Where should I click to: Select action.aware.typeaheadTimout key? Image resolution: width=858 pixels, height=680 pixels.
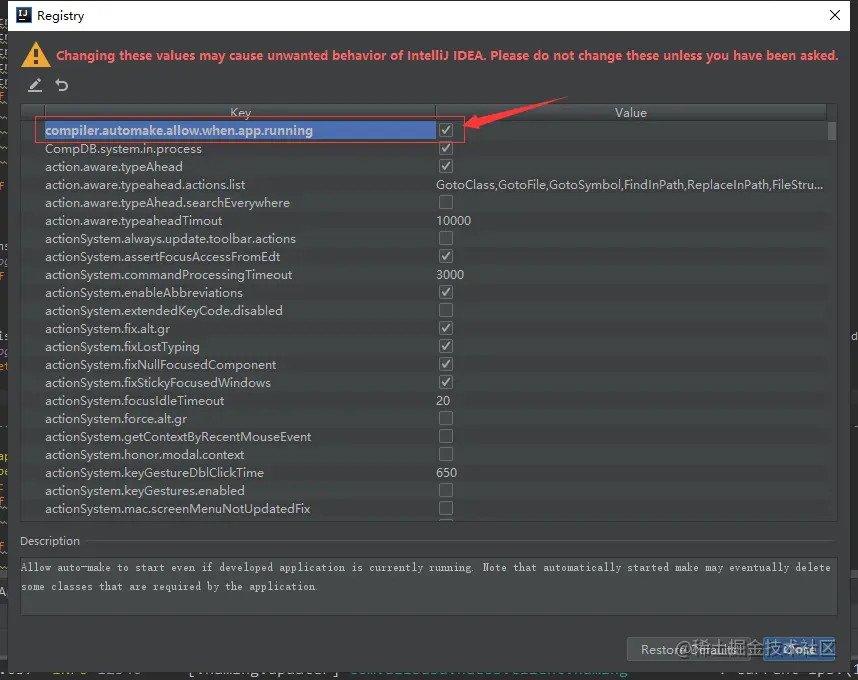pos(134,221)
